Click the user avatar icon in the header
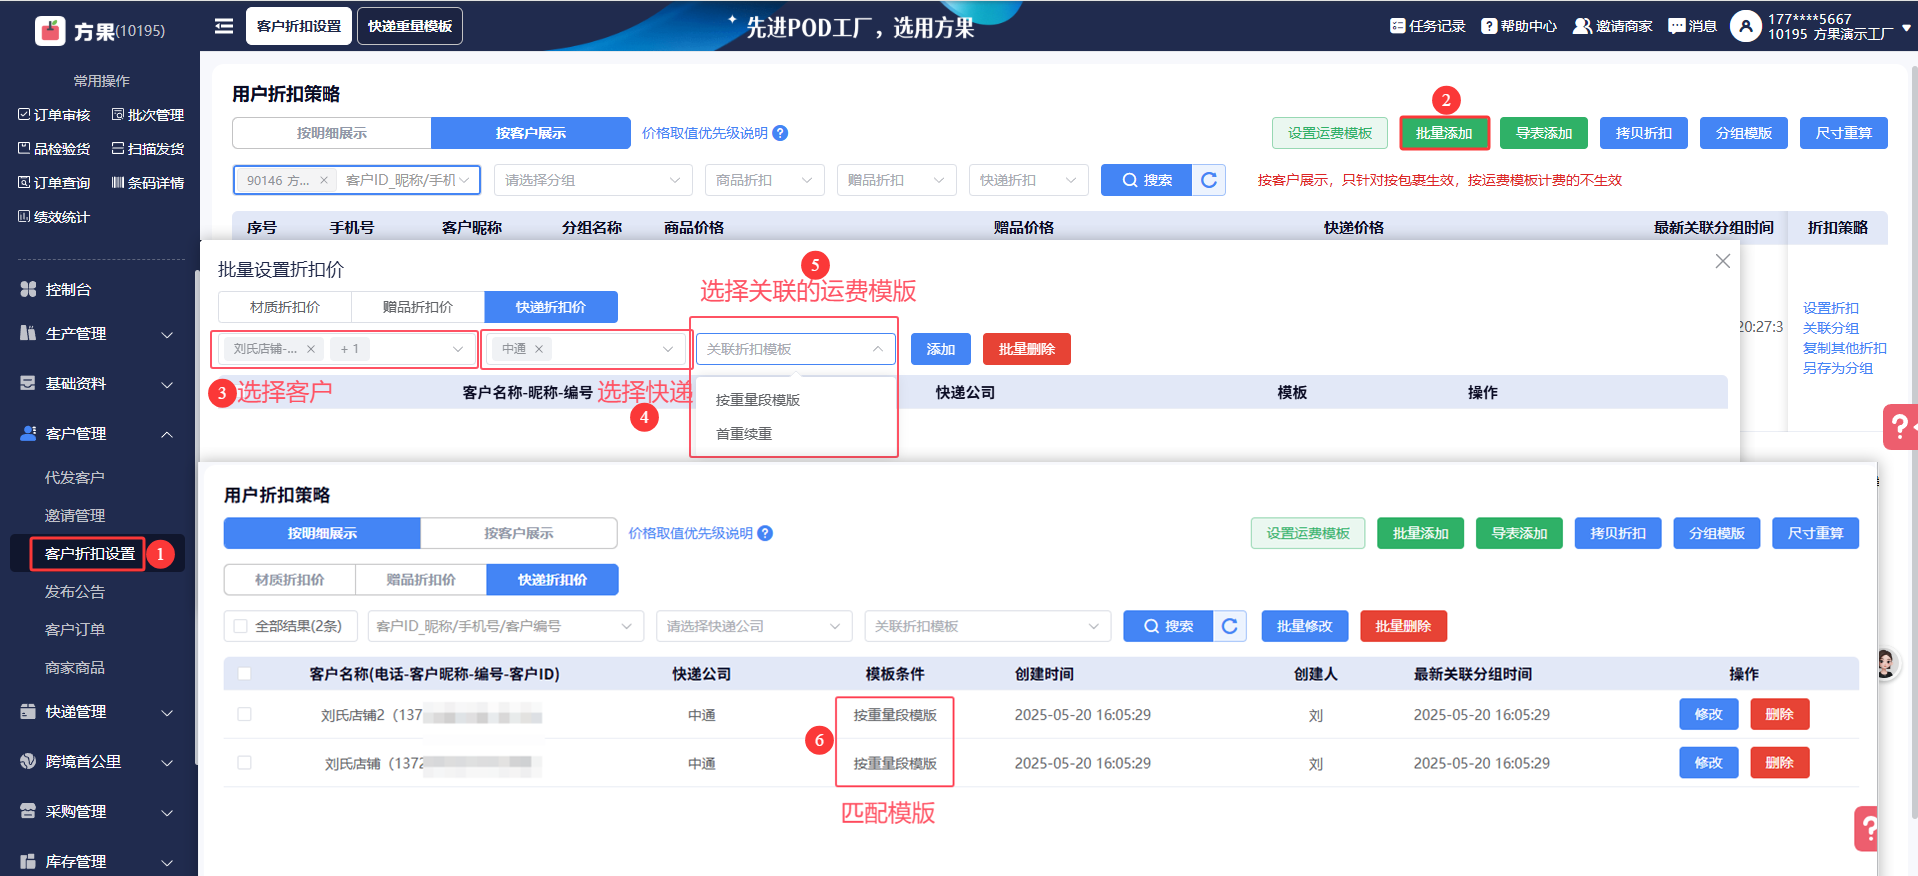 pyautogui.click(x=1746, y=26)
